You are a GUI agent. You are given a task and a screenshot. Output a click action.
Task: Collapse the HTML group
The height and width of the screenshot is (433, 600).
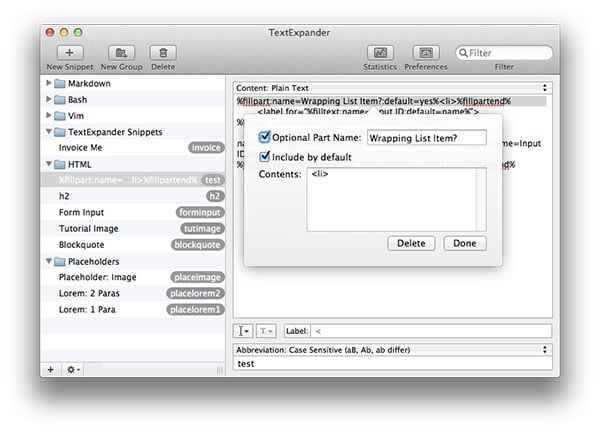(50, 164)
